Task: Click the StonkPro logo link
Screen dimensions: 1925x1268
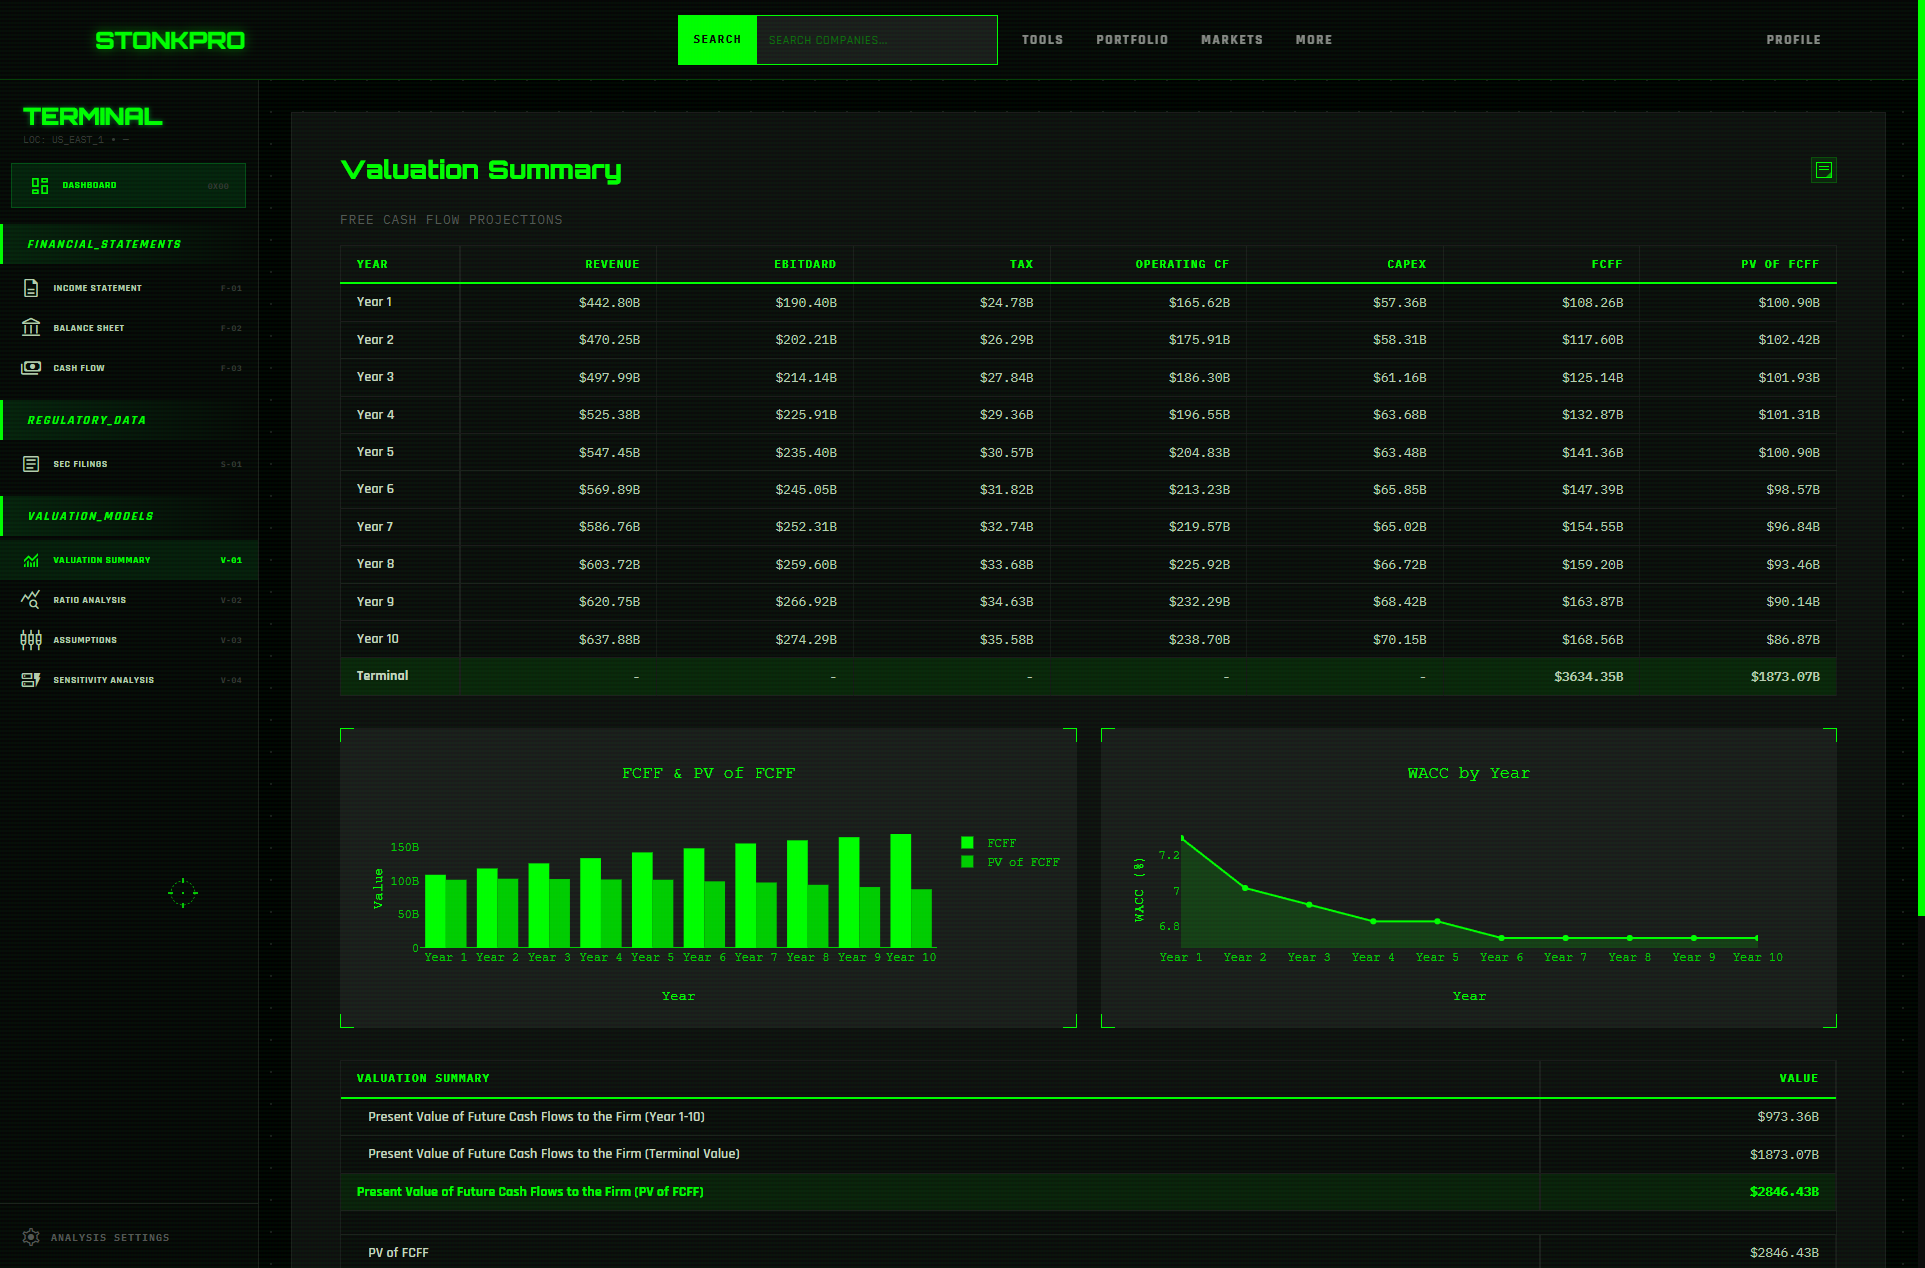Action: 170,41
